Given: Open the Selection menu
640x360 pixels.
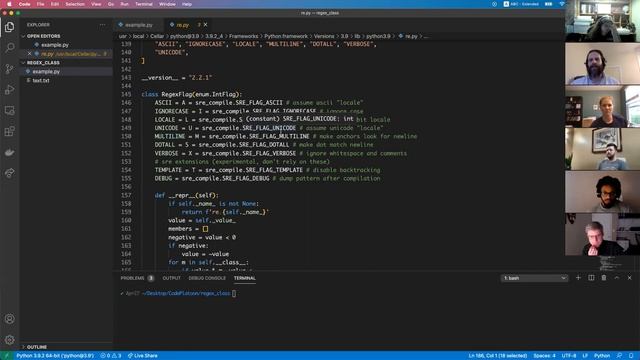Looking at the screenshot, I should tap(75, 4).
